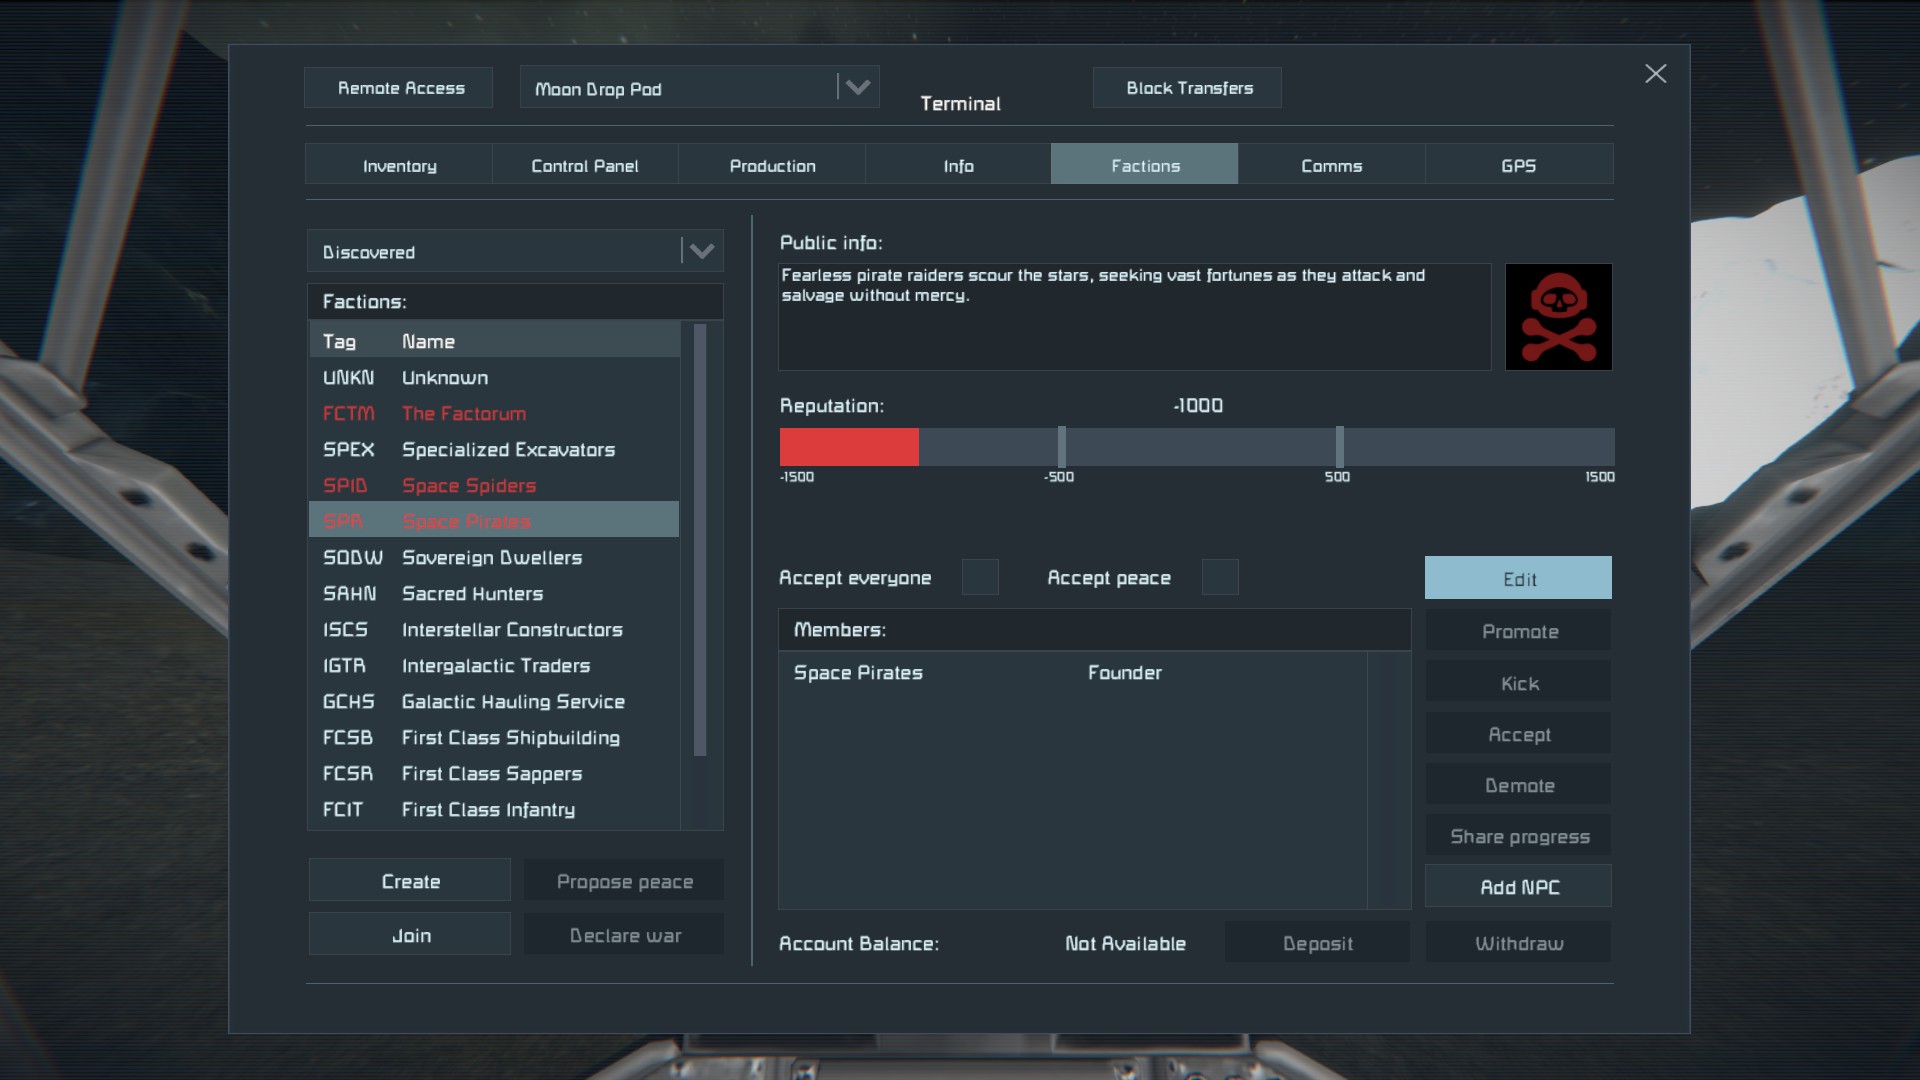Image resolution: width=1920 pixels, height=1080 pixels.
Task: Click the factions list scrollbar
Action: coord(700,540)
